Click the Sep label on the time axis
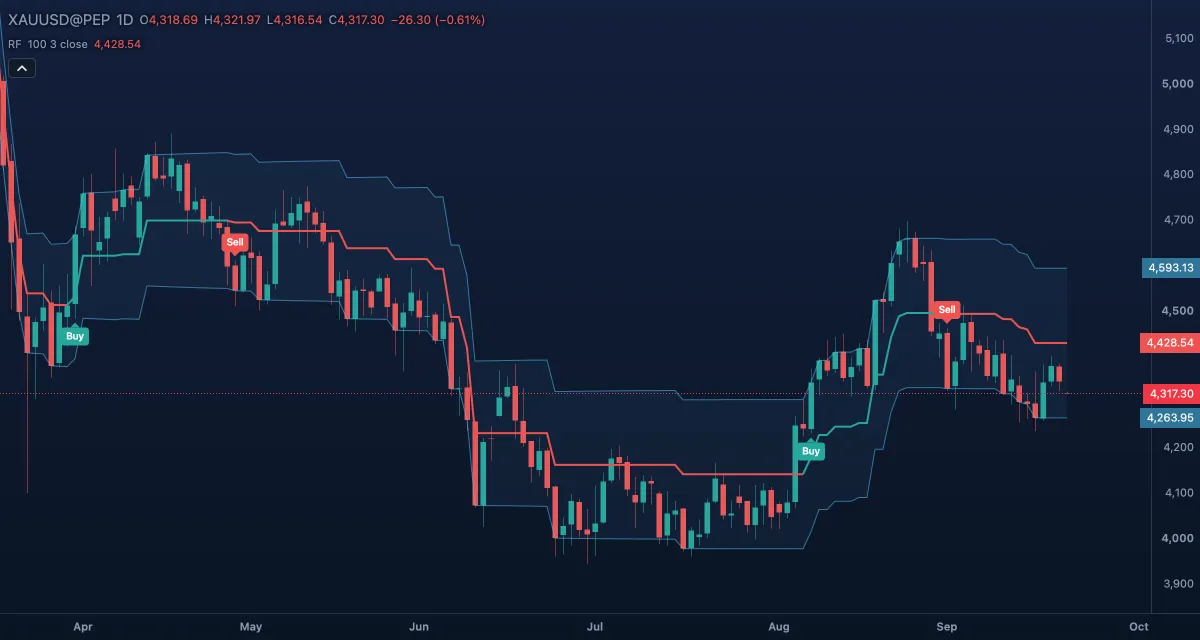This screenshot has height=640, width=1200. tap(946, 627)
